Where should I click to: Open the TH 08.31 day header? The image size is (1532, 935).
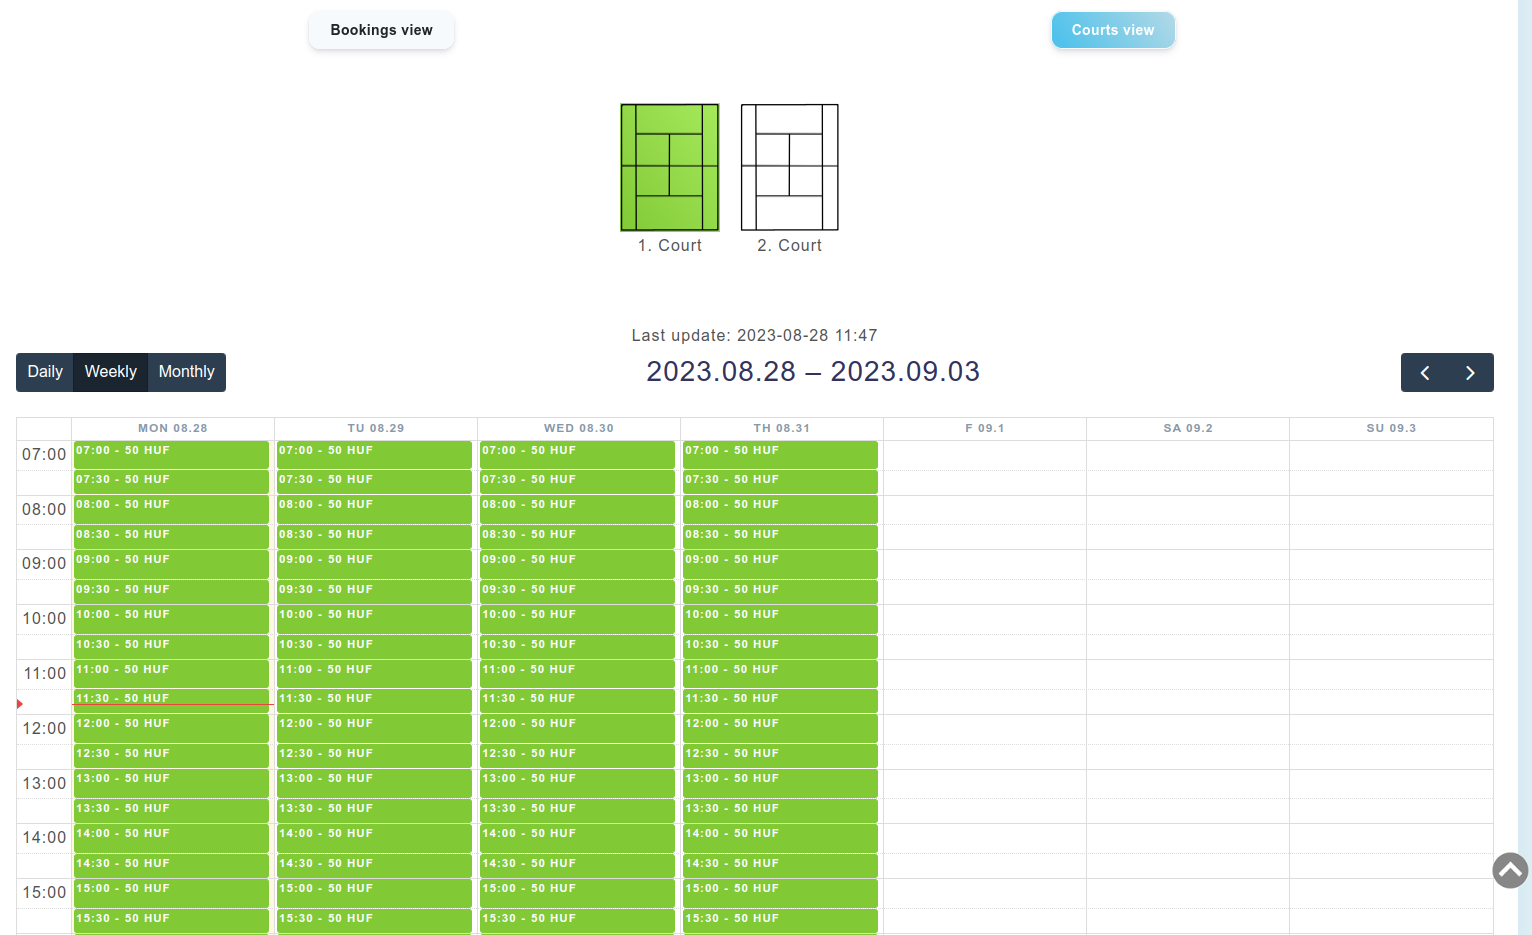[781, 428]
